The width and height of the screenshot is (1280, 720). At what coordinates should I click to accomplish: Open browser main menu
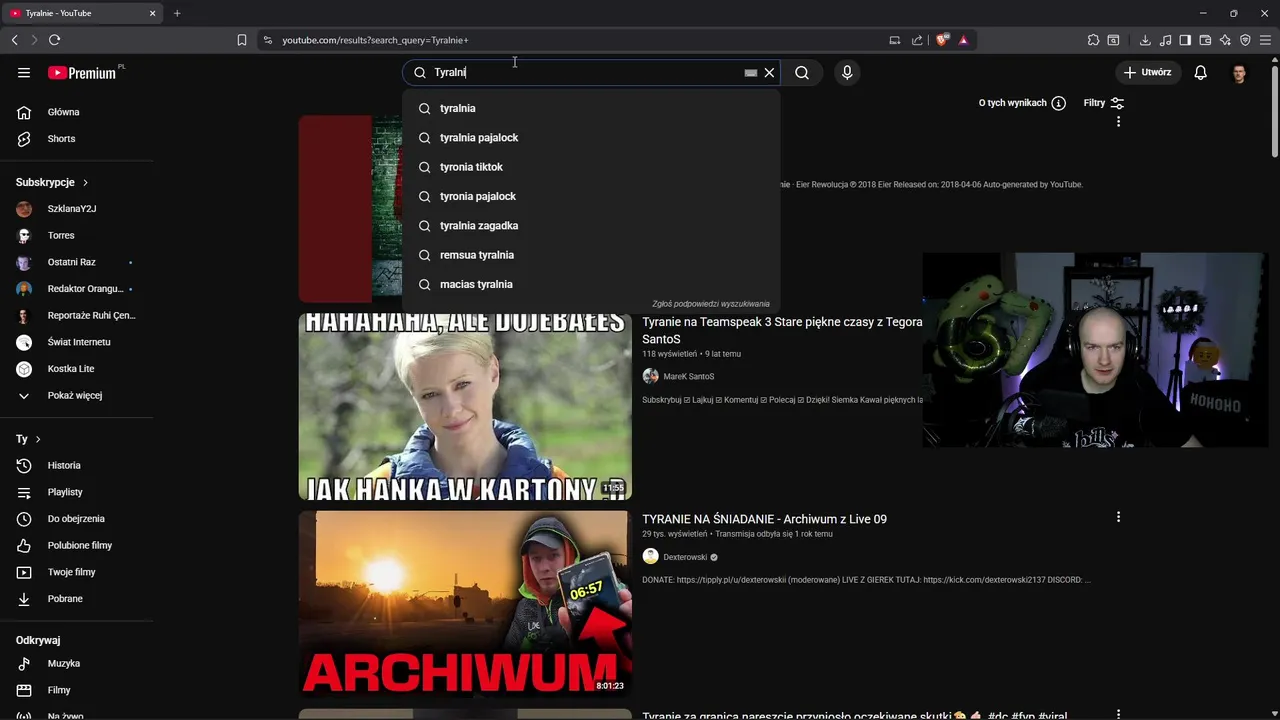1265,40
